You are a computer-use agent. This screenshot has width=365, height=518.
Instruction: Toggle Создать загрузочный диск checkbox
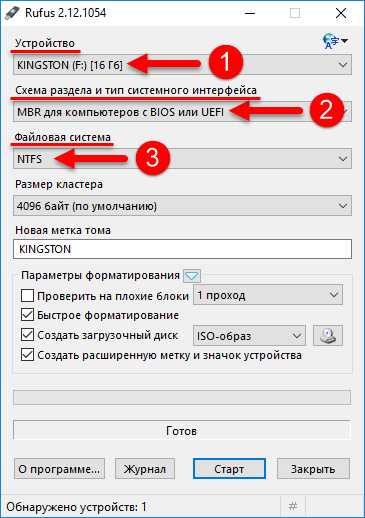[27, 335]
